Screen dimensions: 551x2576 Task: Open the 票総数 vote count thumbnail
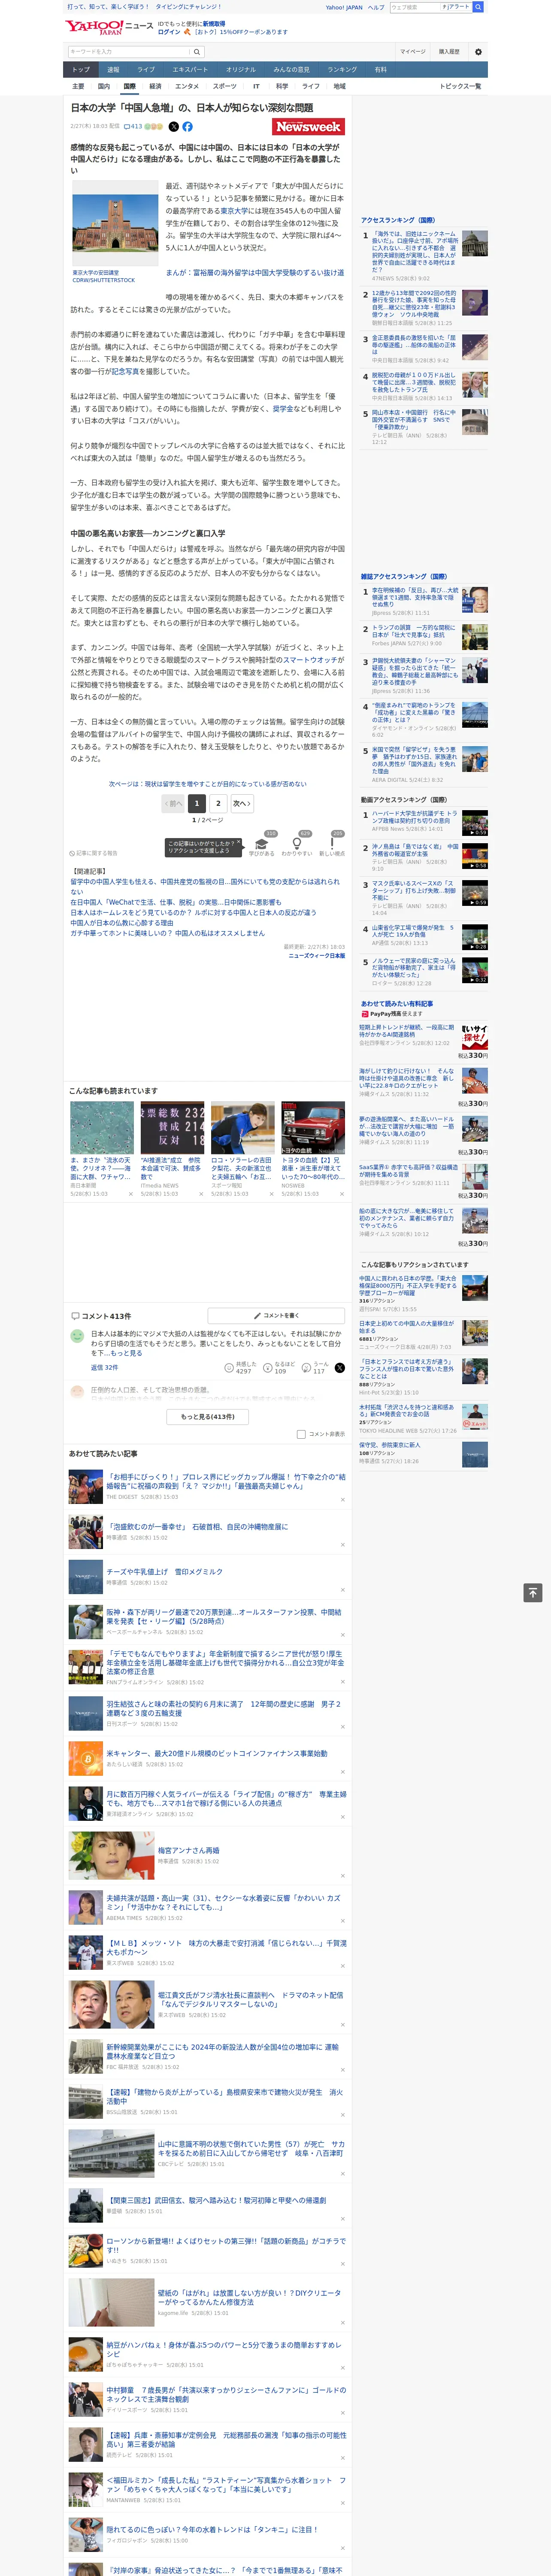[172, 1128]
